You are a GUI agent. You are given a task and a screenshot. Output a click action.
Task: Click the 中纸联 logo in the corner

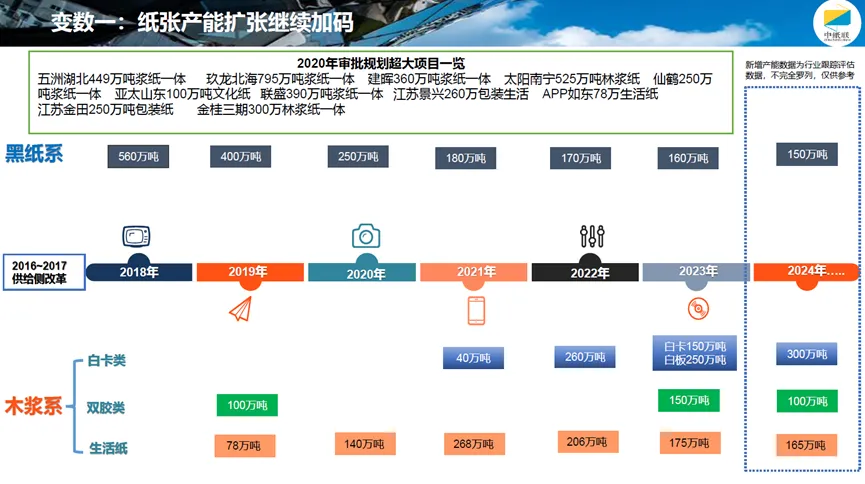[x=837, y=24]
